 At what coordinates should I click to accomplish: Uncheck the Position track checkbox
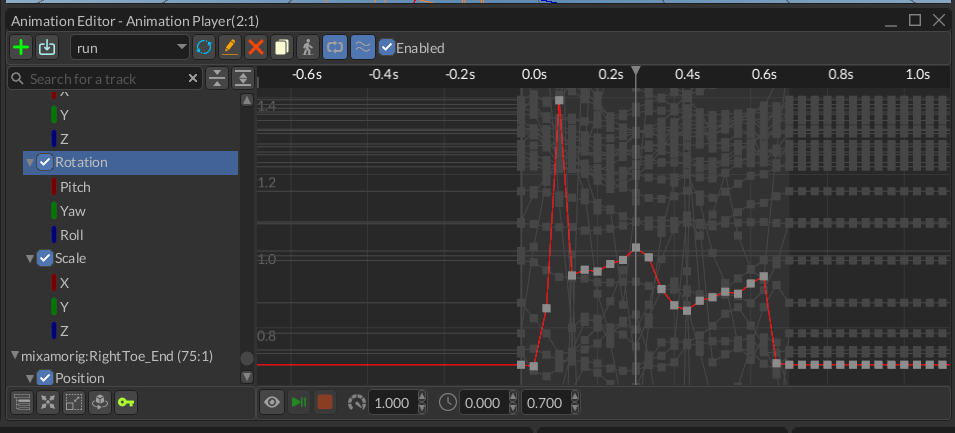44,378
